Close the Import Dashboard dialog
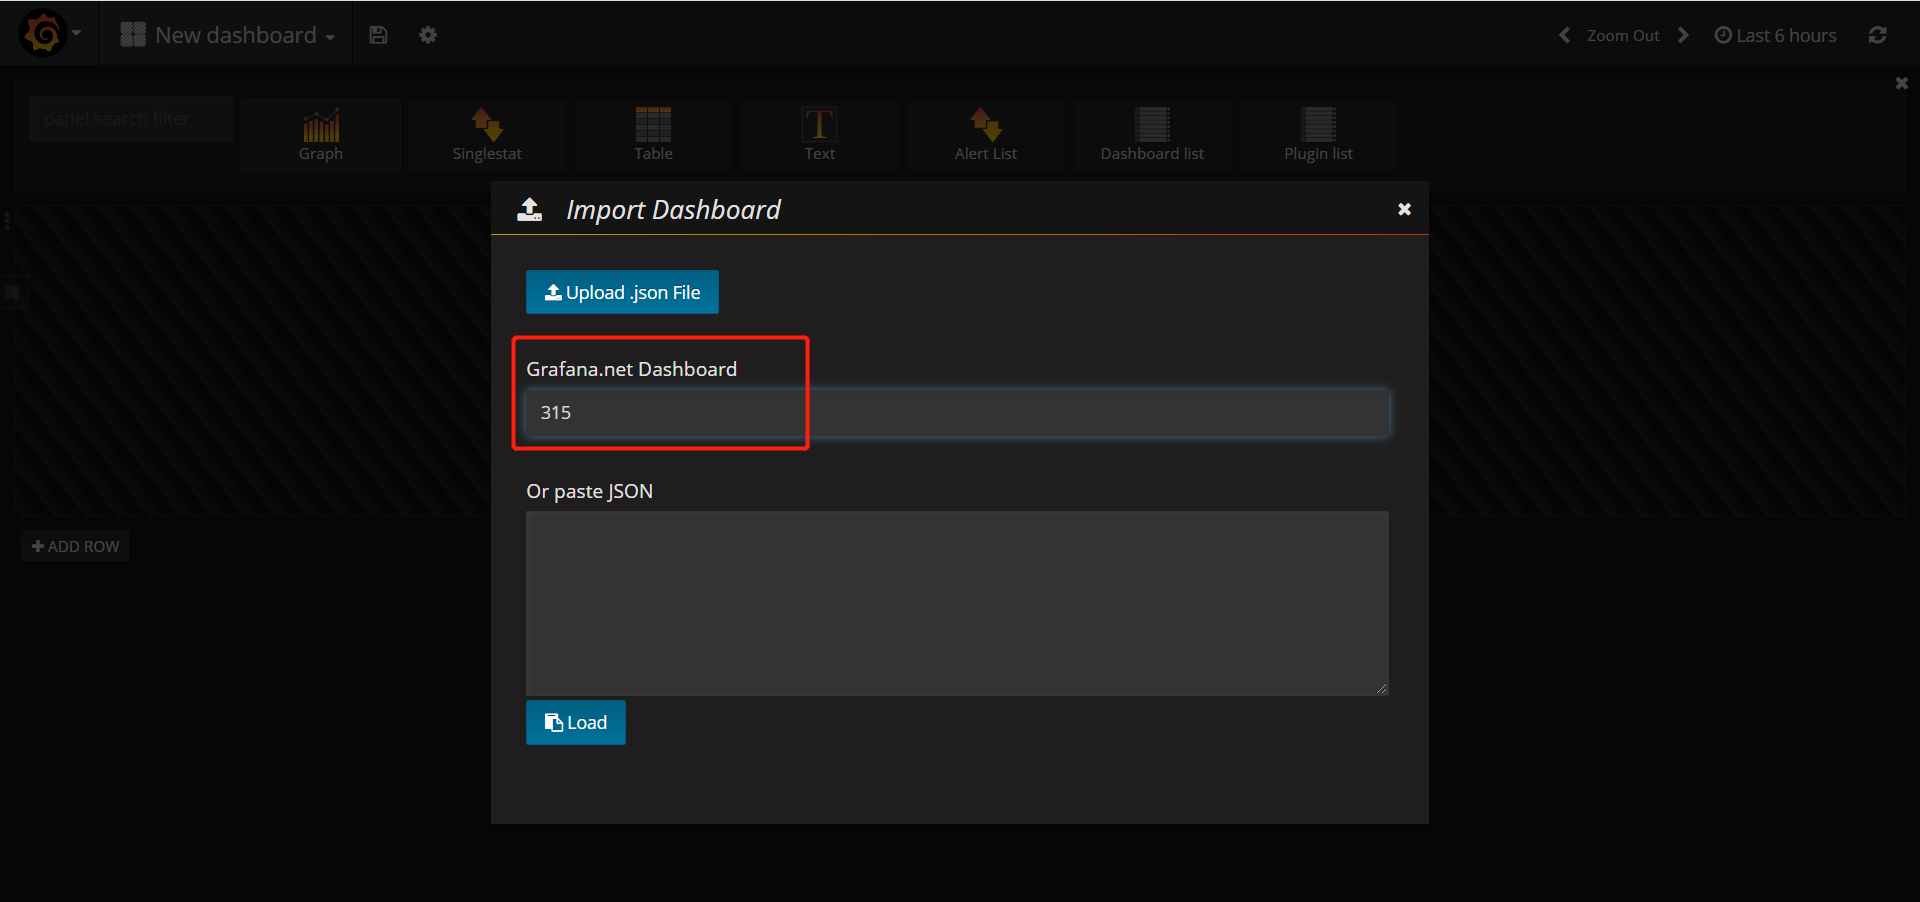 (1404, 209)
